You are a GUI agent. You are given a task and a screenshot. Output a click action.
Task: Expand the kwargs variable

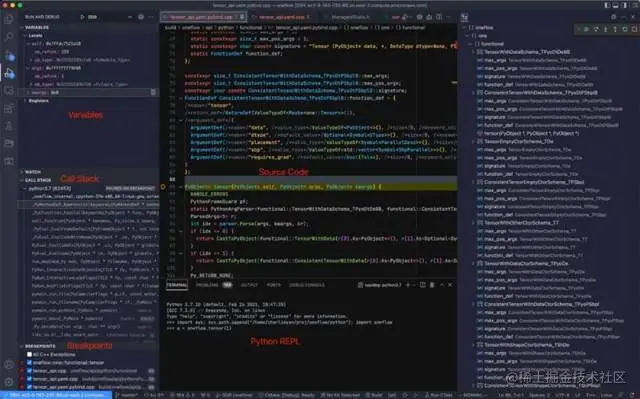(28, 93)
